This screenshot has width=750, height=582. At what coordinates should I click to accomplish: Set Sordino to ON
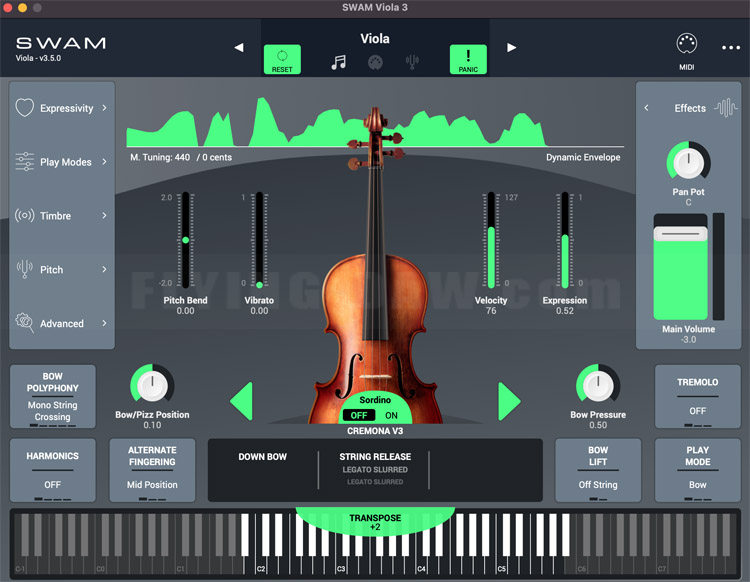[391, 415]
